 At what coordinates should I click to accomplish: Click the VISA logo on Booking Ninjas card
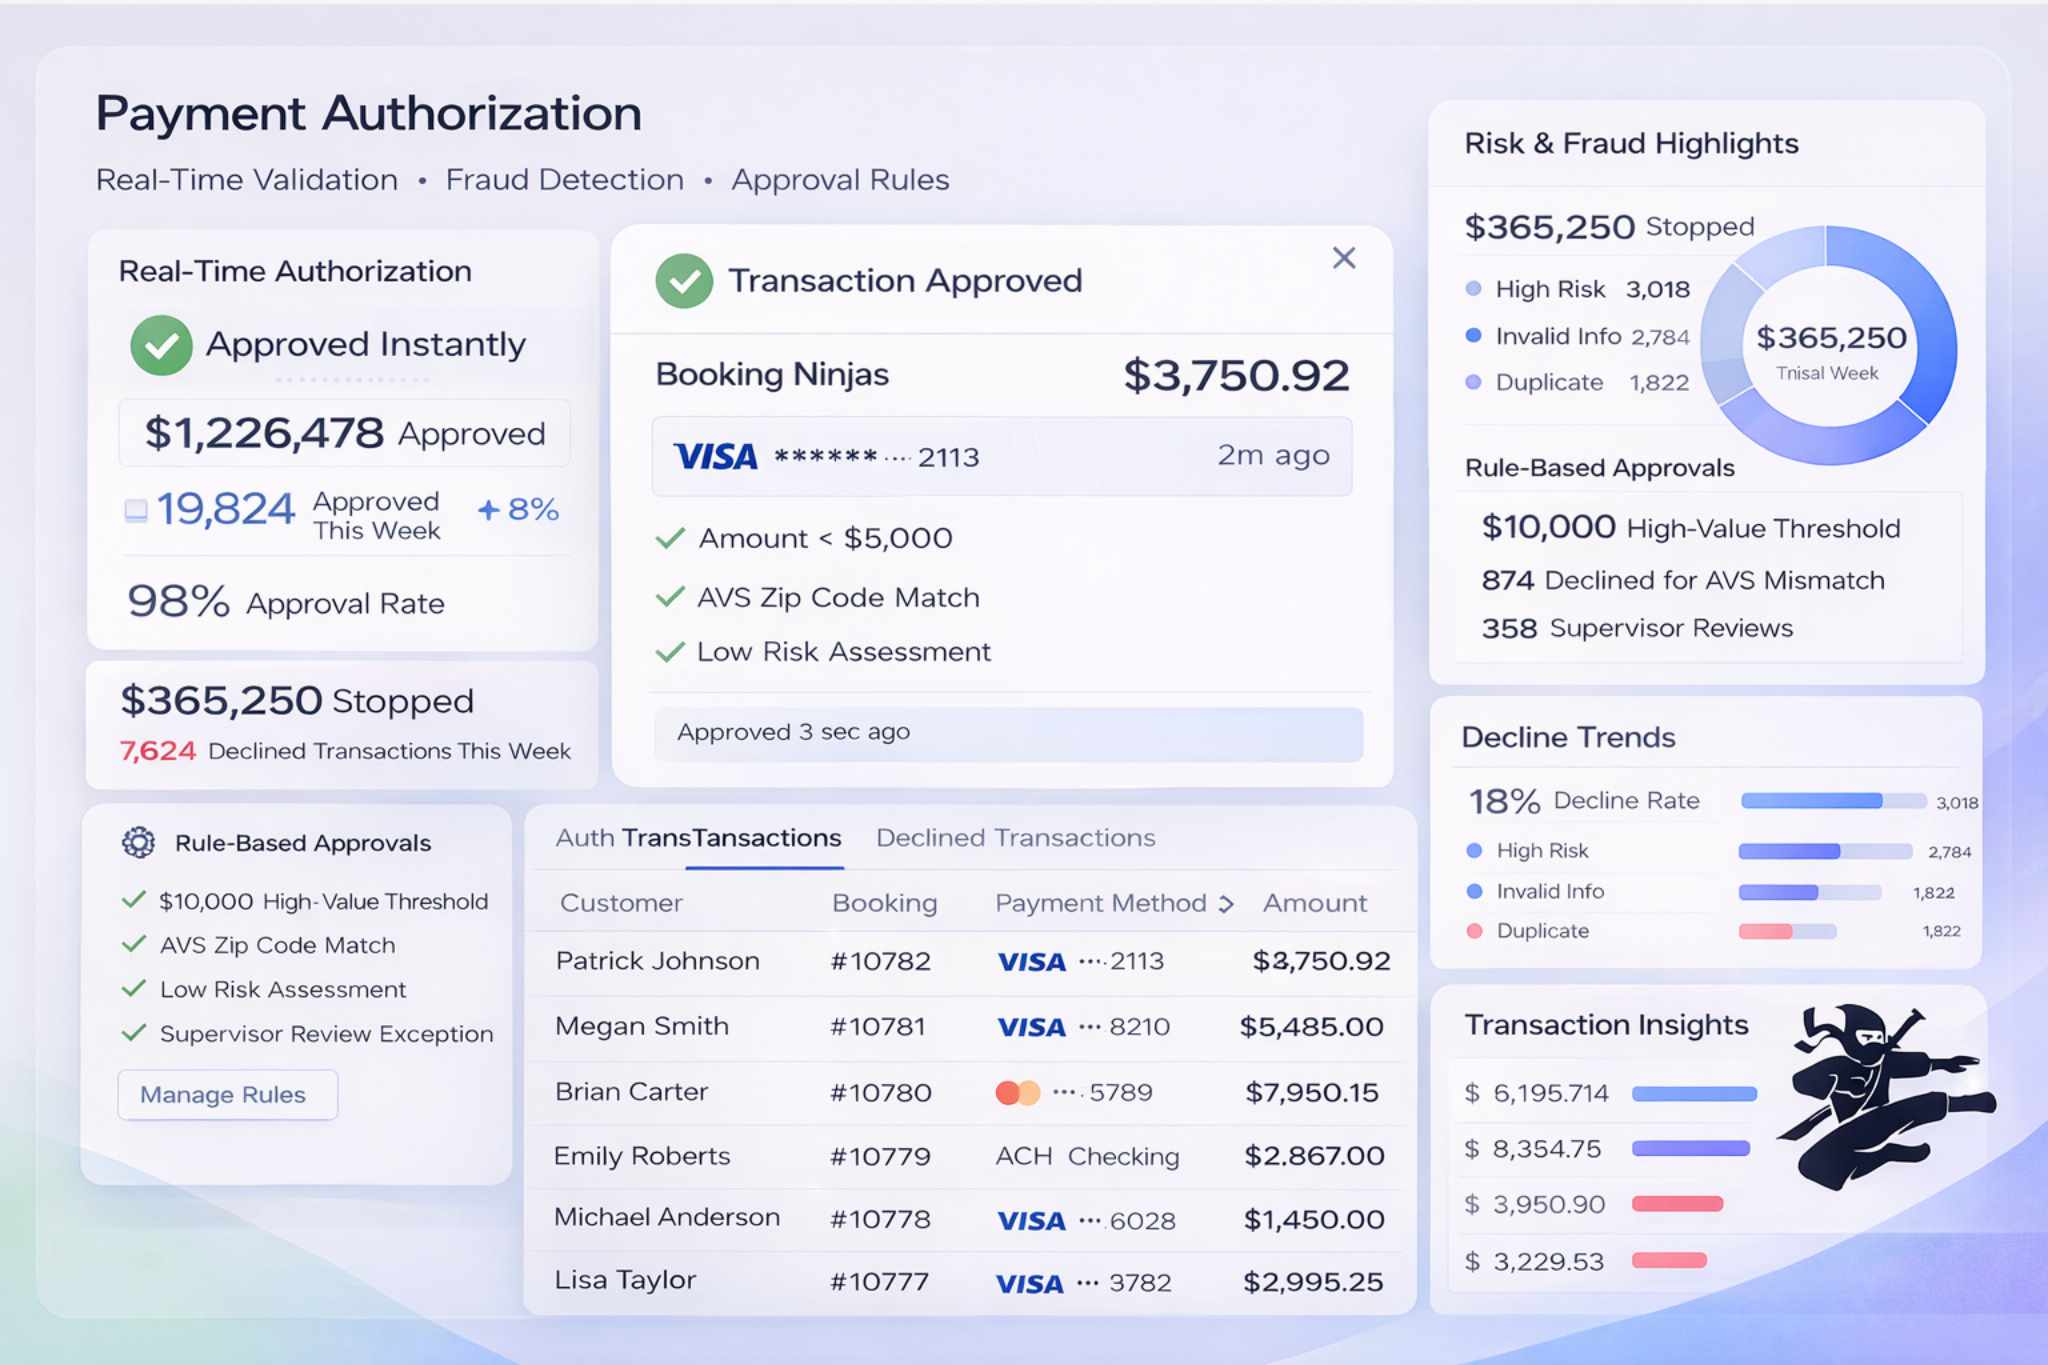click(x=716, y=456)
